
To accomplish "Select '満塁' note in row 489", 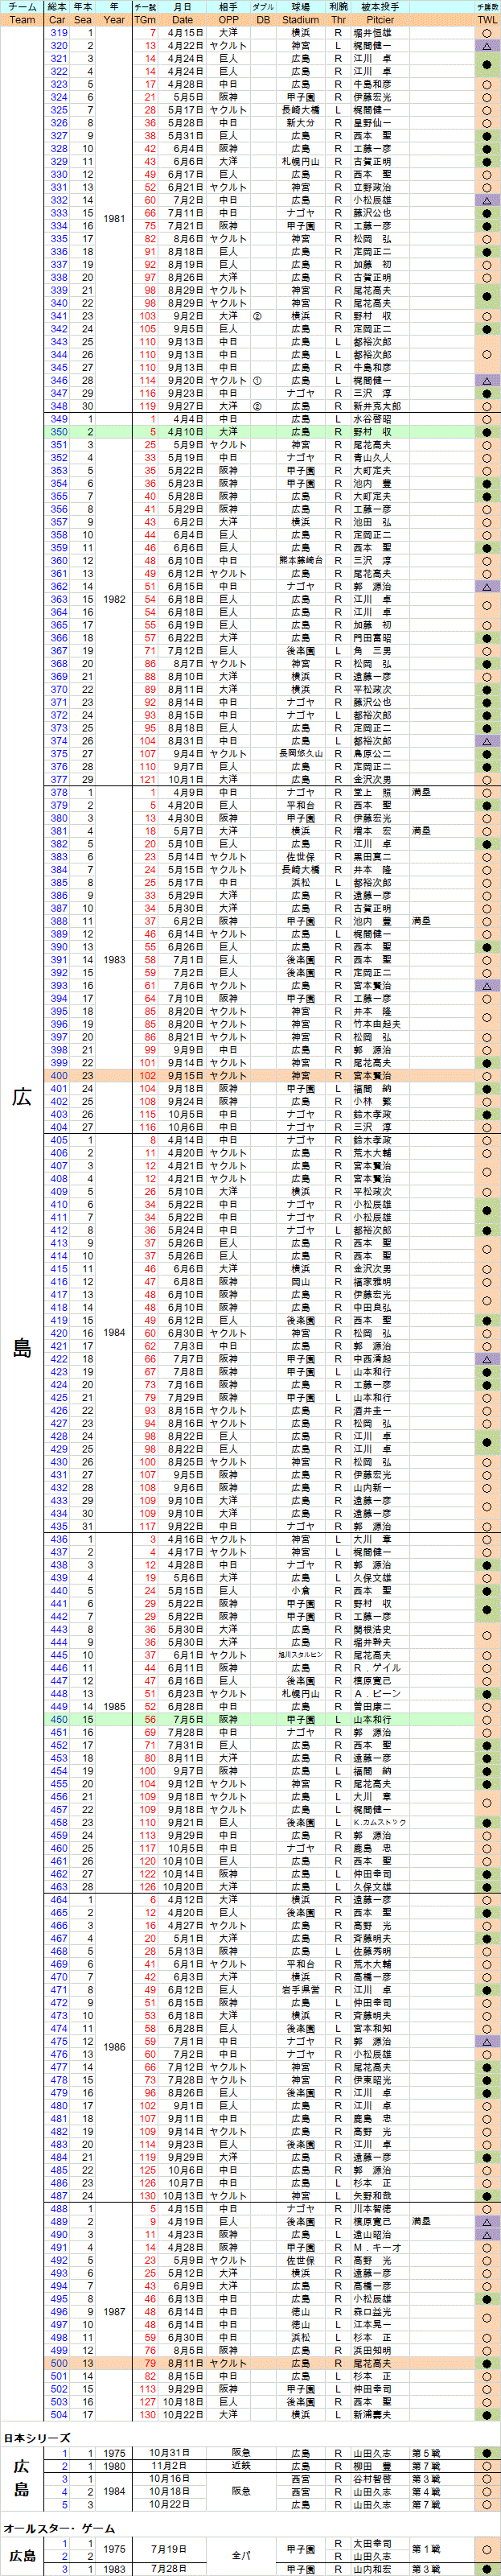I will 421,2221.
